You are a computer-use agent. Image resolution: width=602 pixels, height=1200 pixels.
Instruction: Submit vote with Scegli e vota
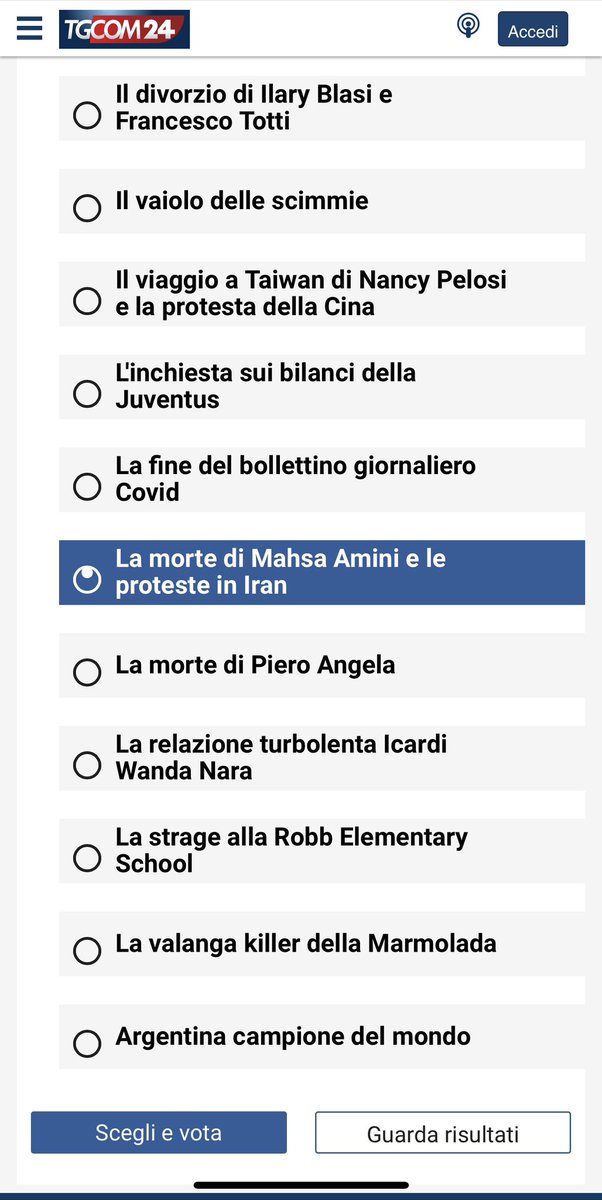(x=159, y=1133)
